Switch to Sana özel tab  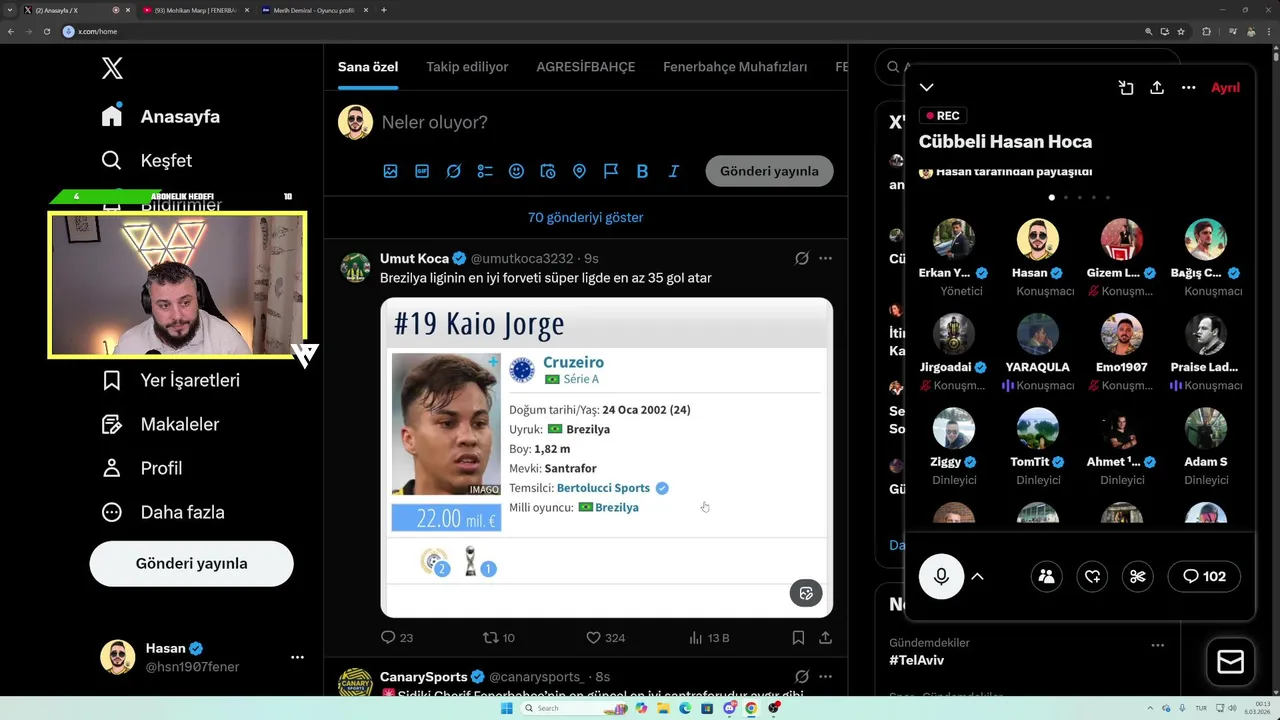(x=368, y=67)
